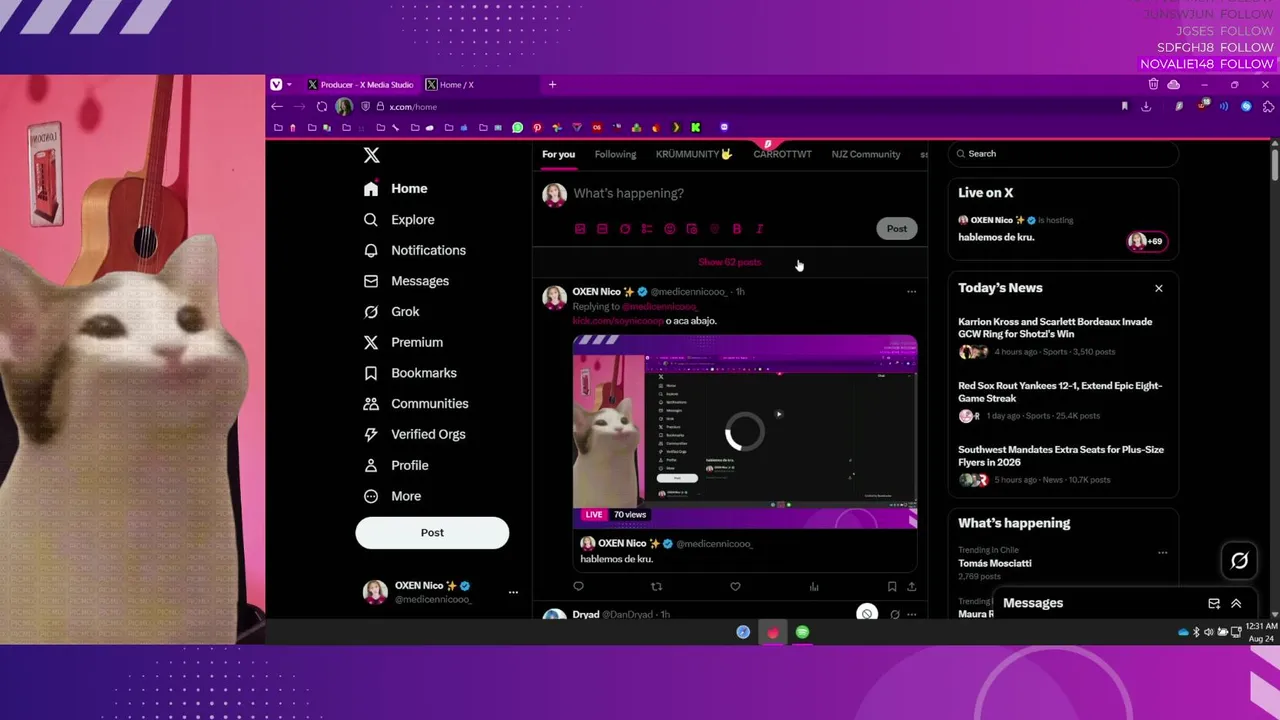The height and width of the screenshot is (720, 1280).
Task: Open a new browser tab
Action: 552,85
